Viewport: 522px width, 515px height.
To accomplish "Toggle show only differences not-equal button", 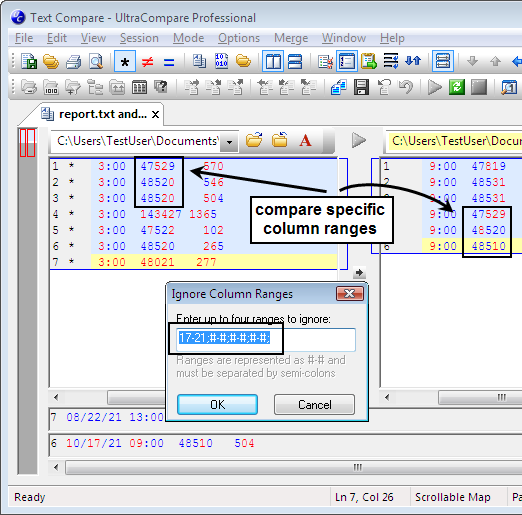I will (147, 62).
